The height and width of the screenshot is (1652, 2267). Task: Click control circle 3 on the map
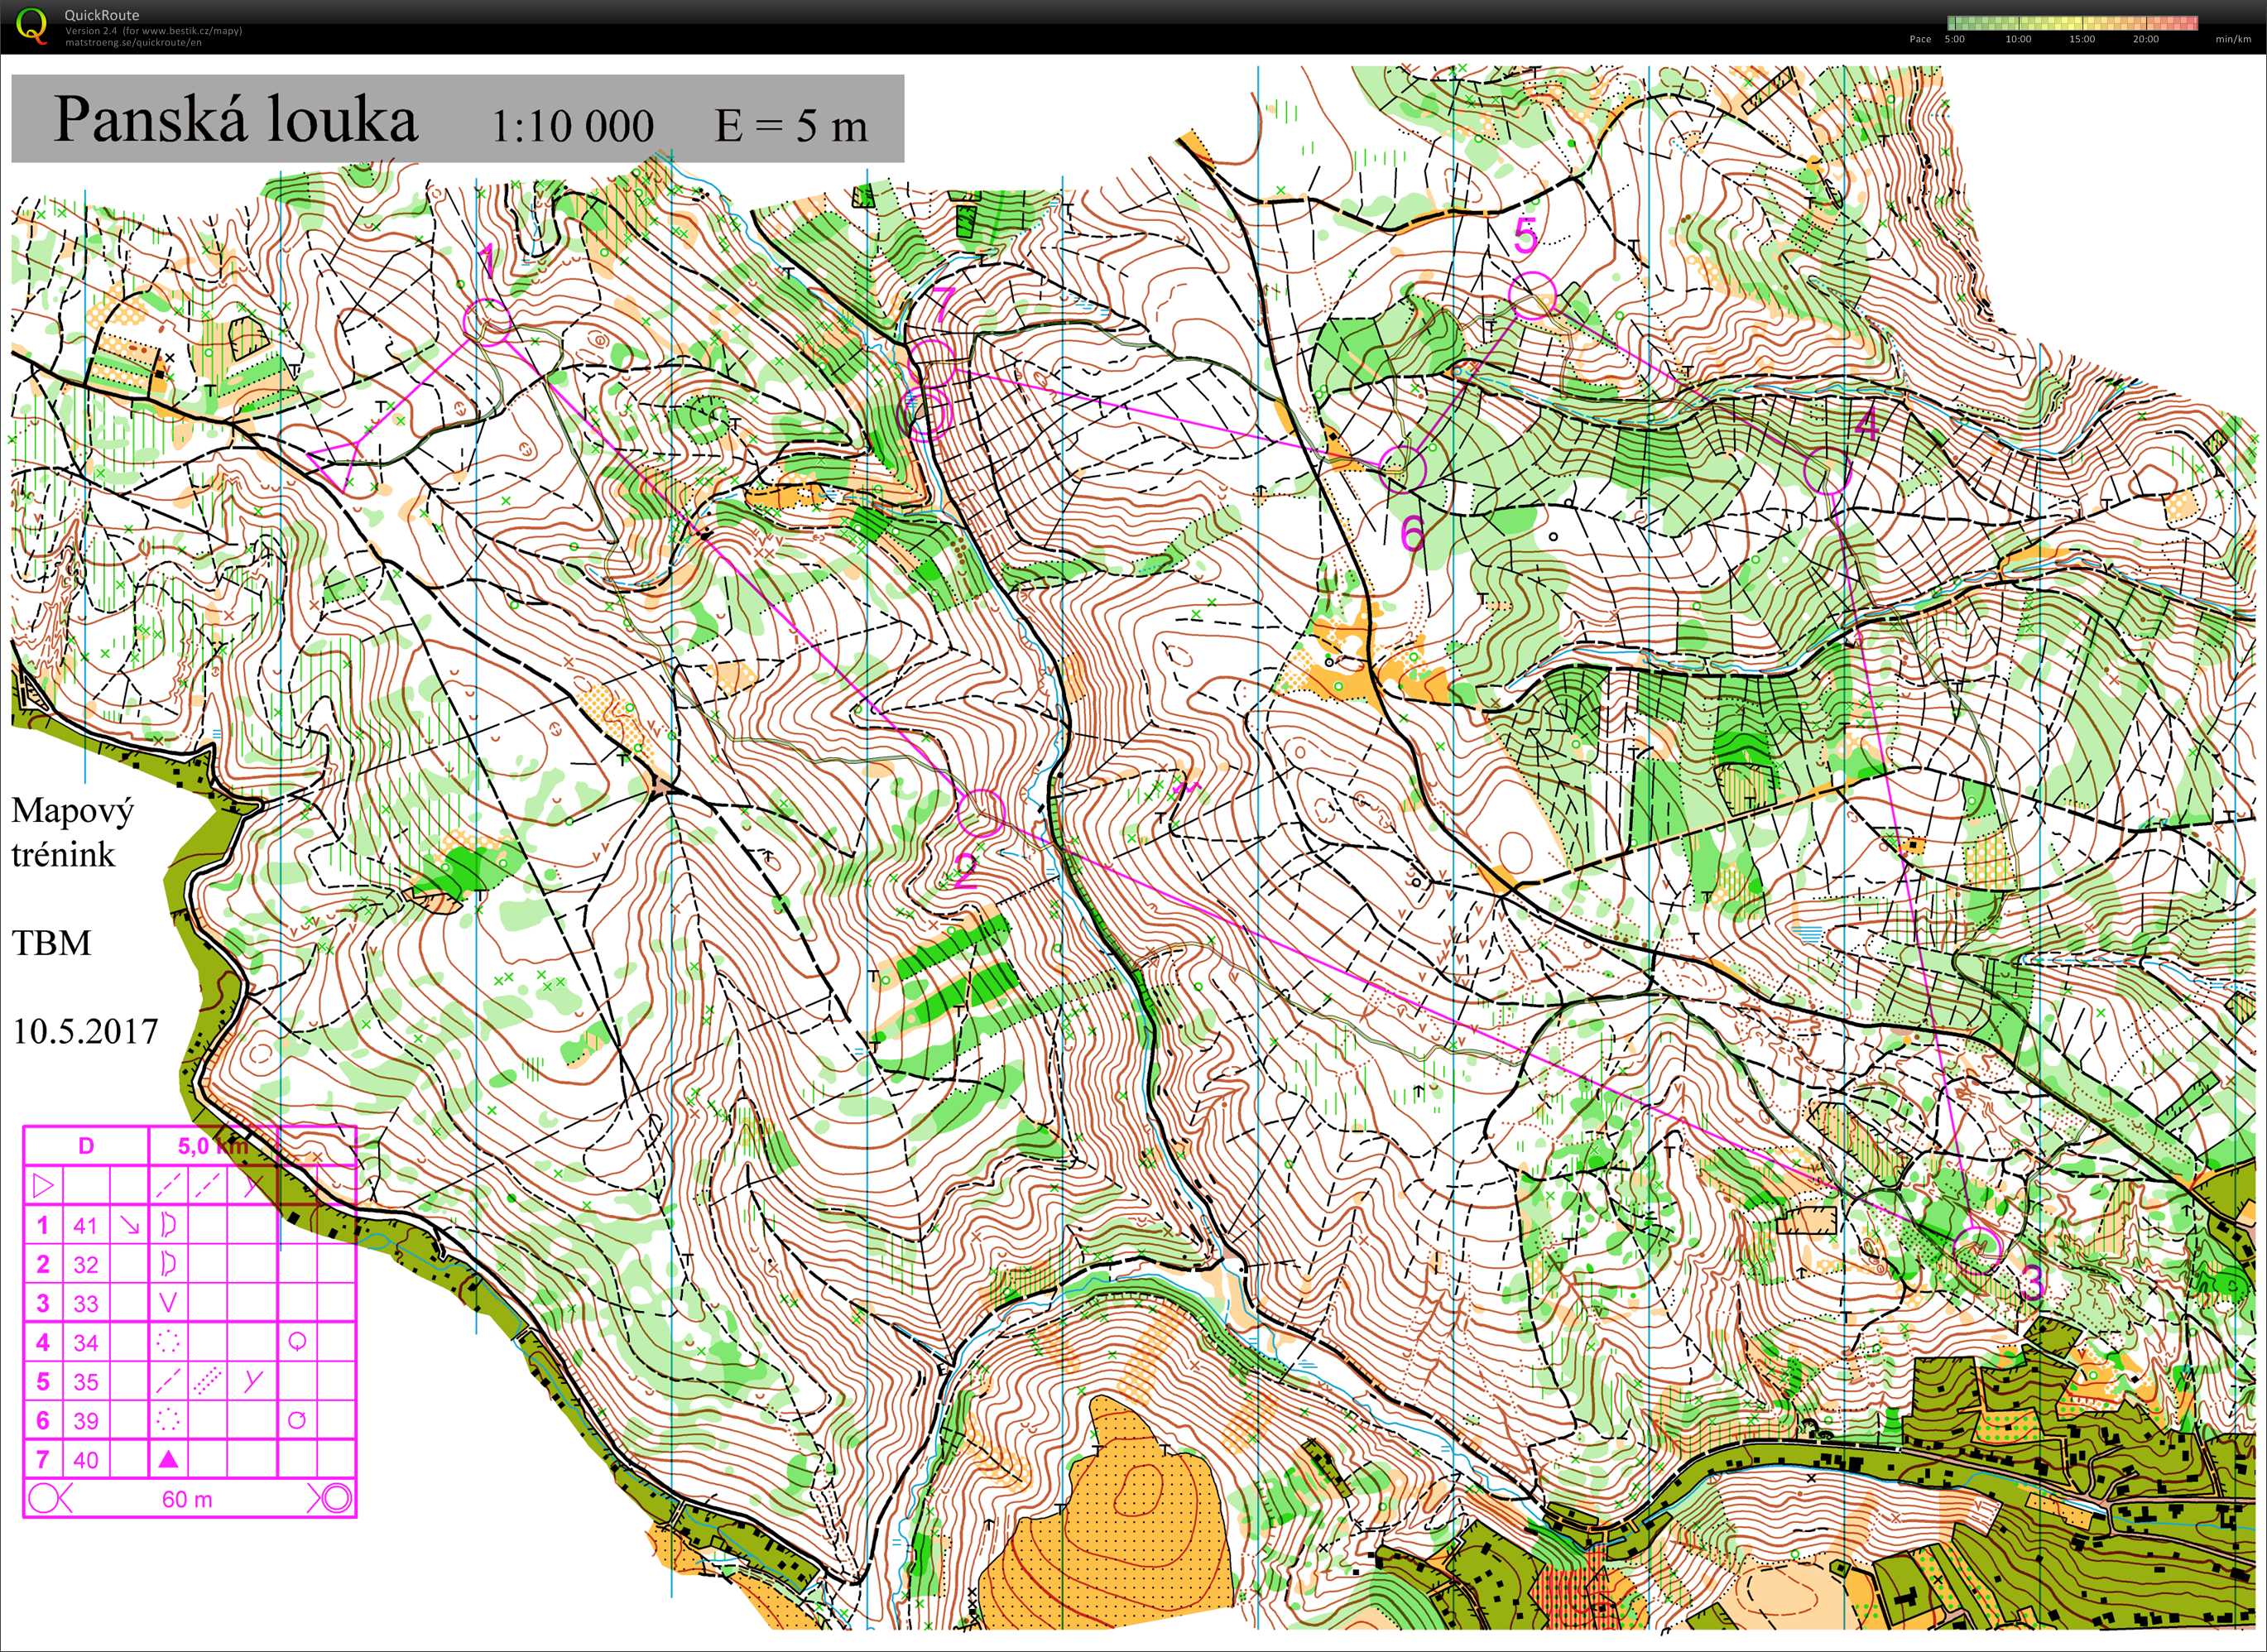click(x=1979, y=1249)
